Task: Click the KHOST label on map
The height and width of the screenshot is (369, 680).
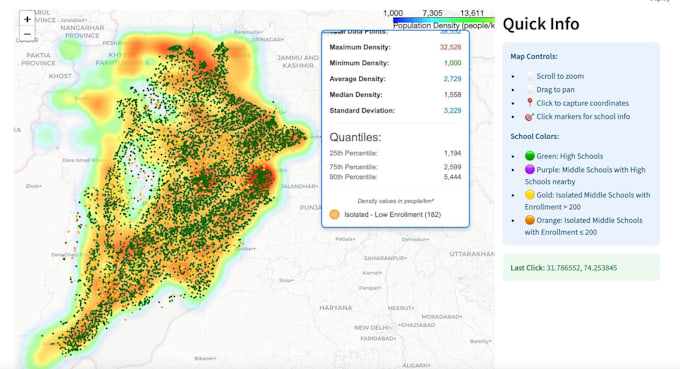Action: (60, 76)
